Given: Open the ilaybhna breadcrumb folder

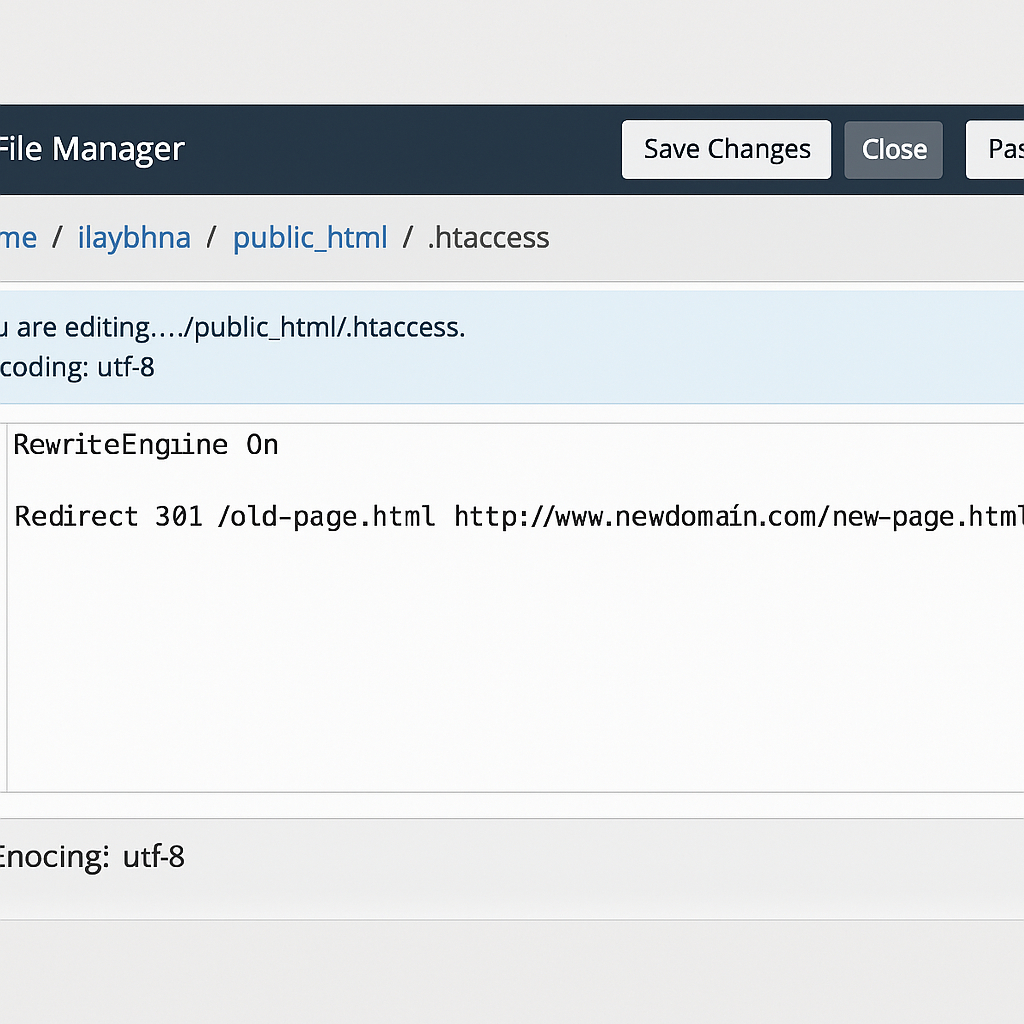Looking at the screenshot, I should 134,238.
